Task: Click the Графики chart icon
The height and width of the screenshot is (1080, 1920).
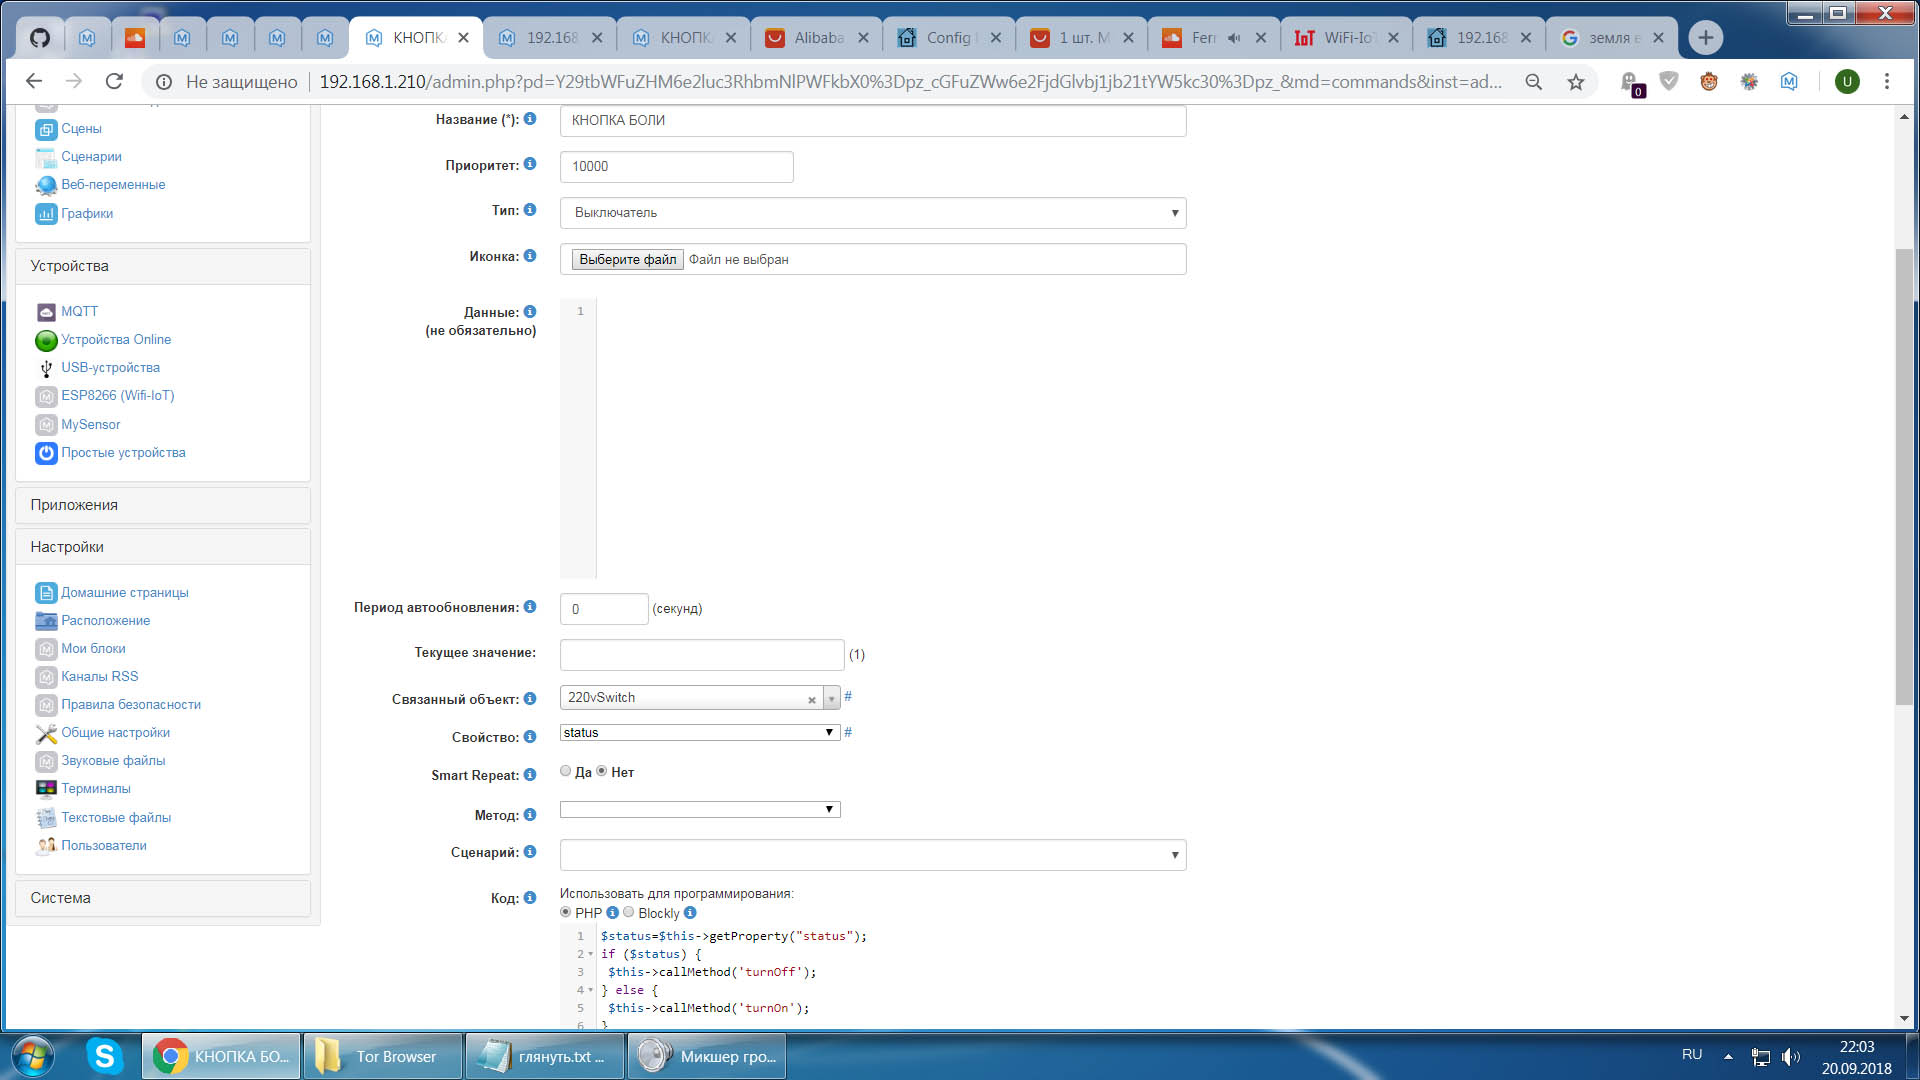Action: [46, 214]
